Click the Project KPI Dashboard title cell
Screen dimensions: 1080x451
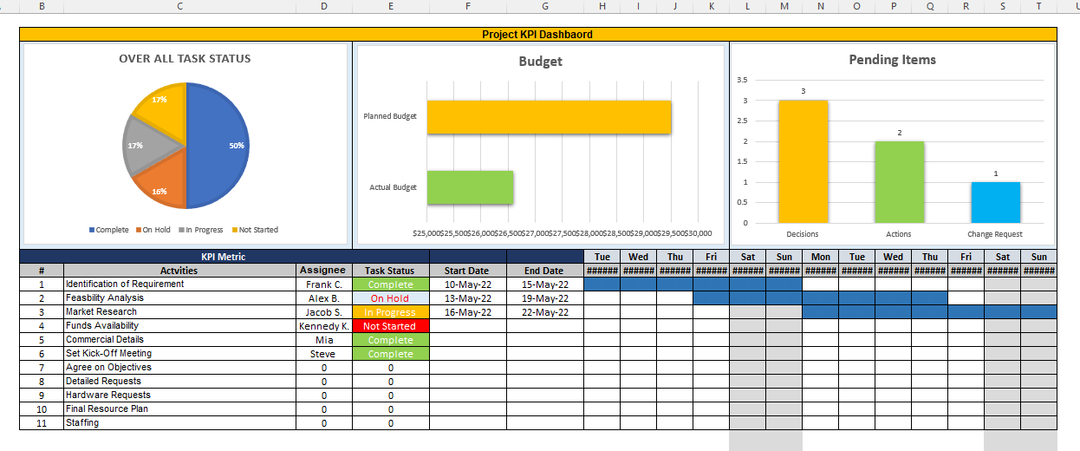coord(538,34)
